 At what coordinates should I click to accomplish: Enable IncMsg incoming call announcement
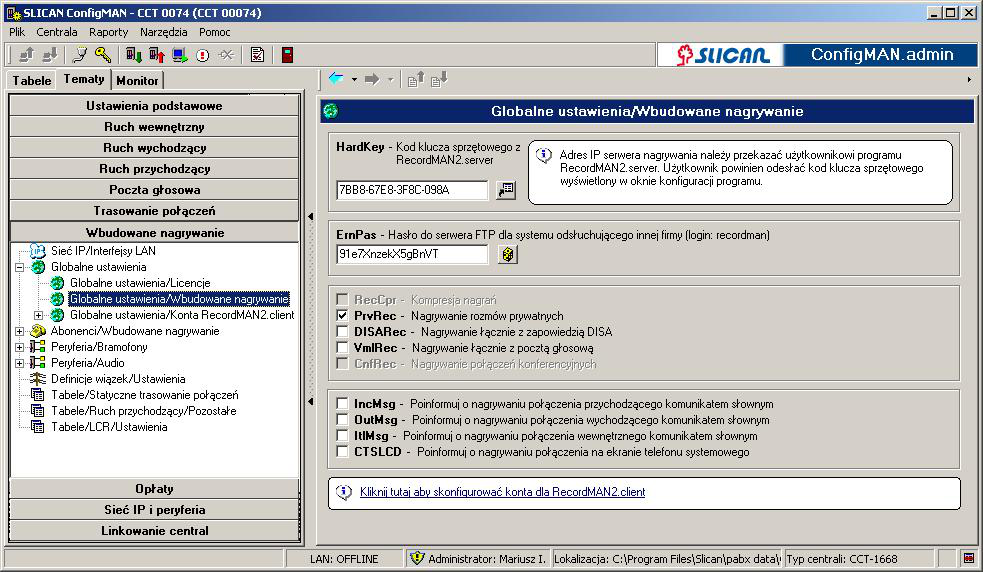point(342,404)
